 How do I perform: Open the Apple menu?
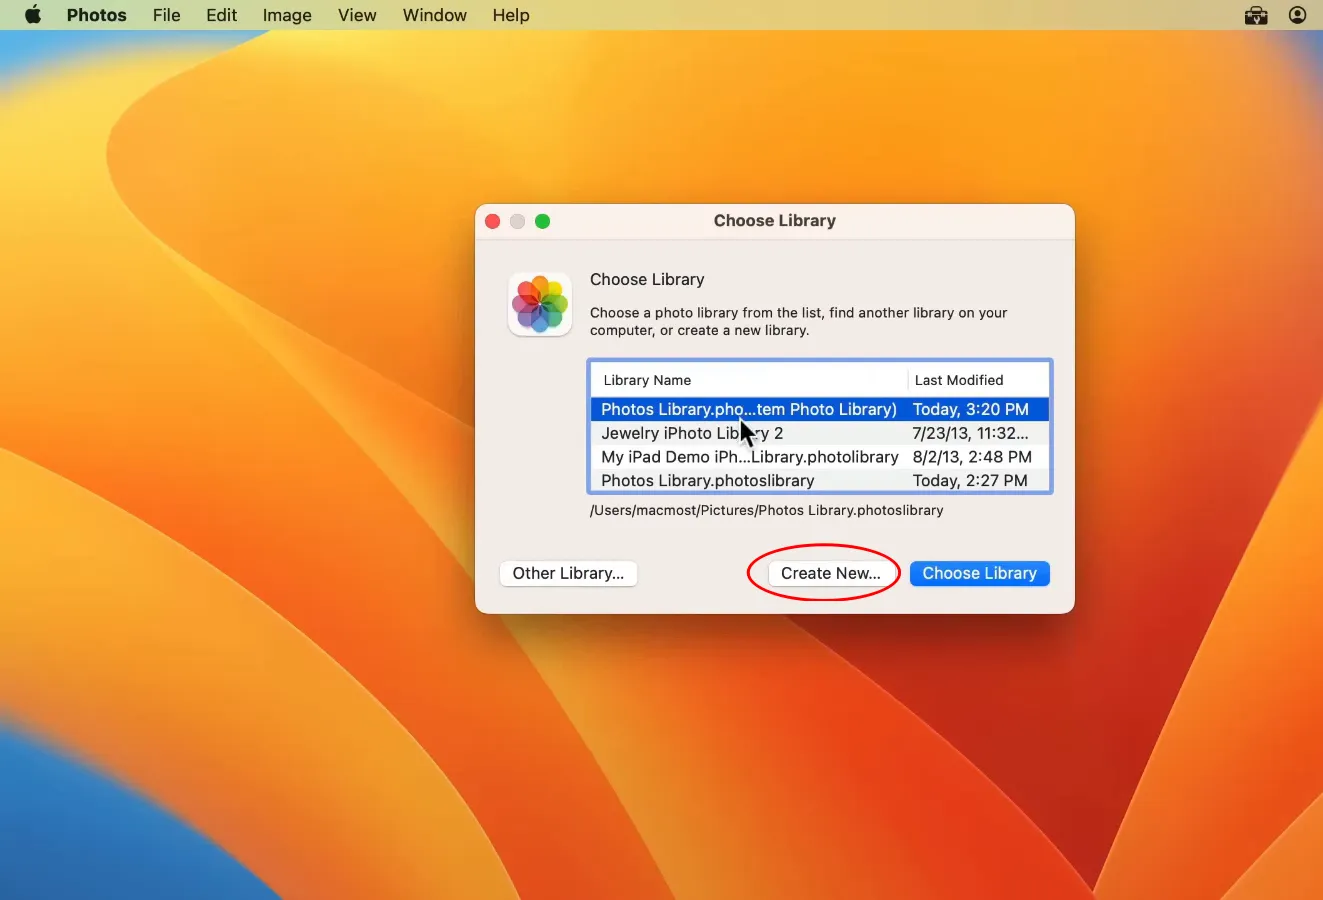[33, 15]
